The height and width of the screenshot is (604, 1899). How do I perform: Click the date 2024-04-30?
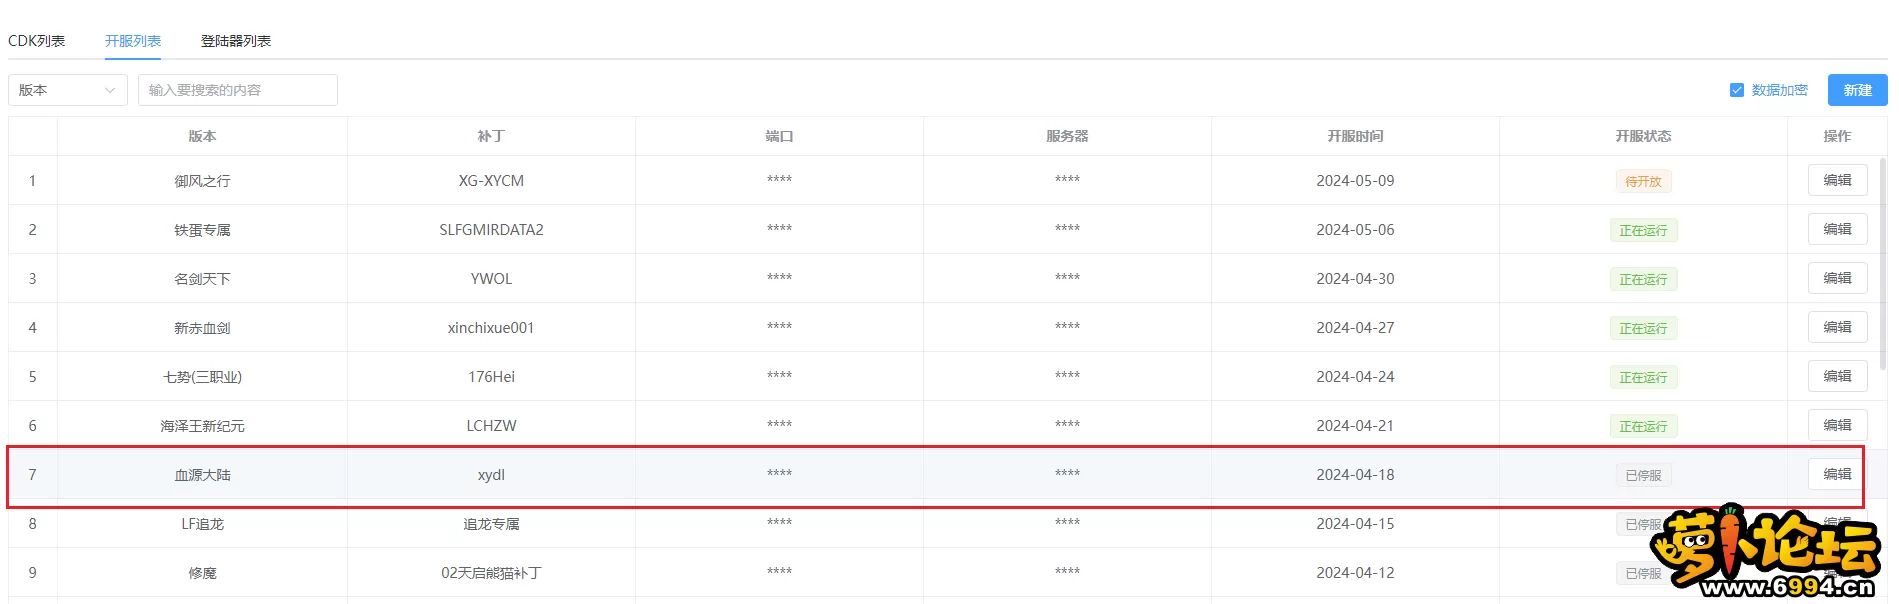tap(1355, 279)
